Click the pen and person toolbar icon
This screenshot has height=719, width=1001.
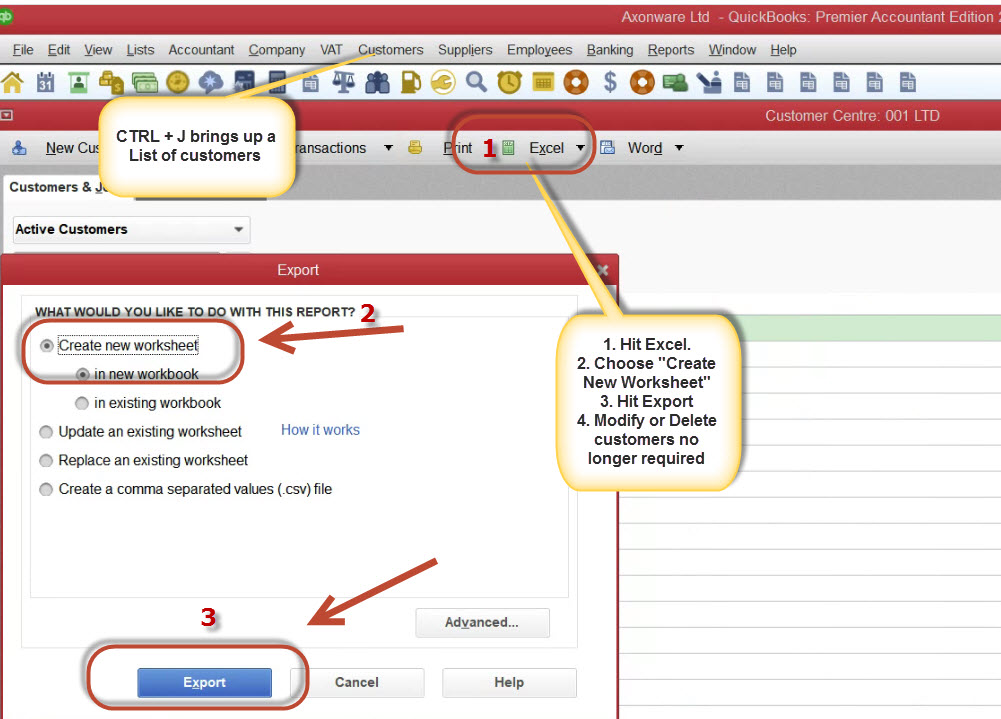tap(709, 82)
